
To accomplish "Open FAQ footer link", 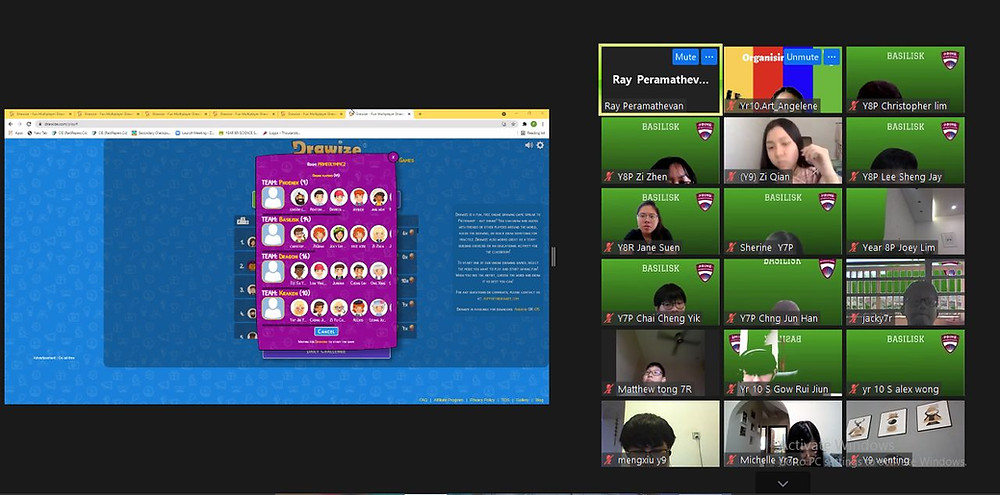I will [423, 400].
